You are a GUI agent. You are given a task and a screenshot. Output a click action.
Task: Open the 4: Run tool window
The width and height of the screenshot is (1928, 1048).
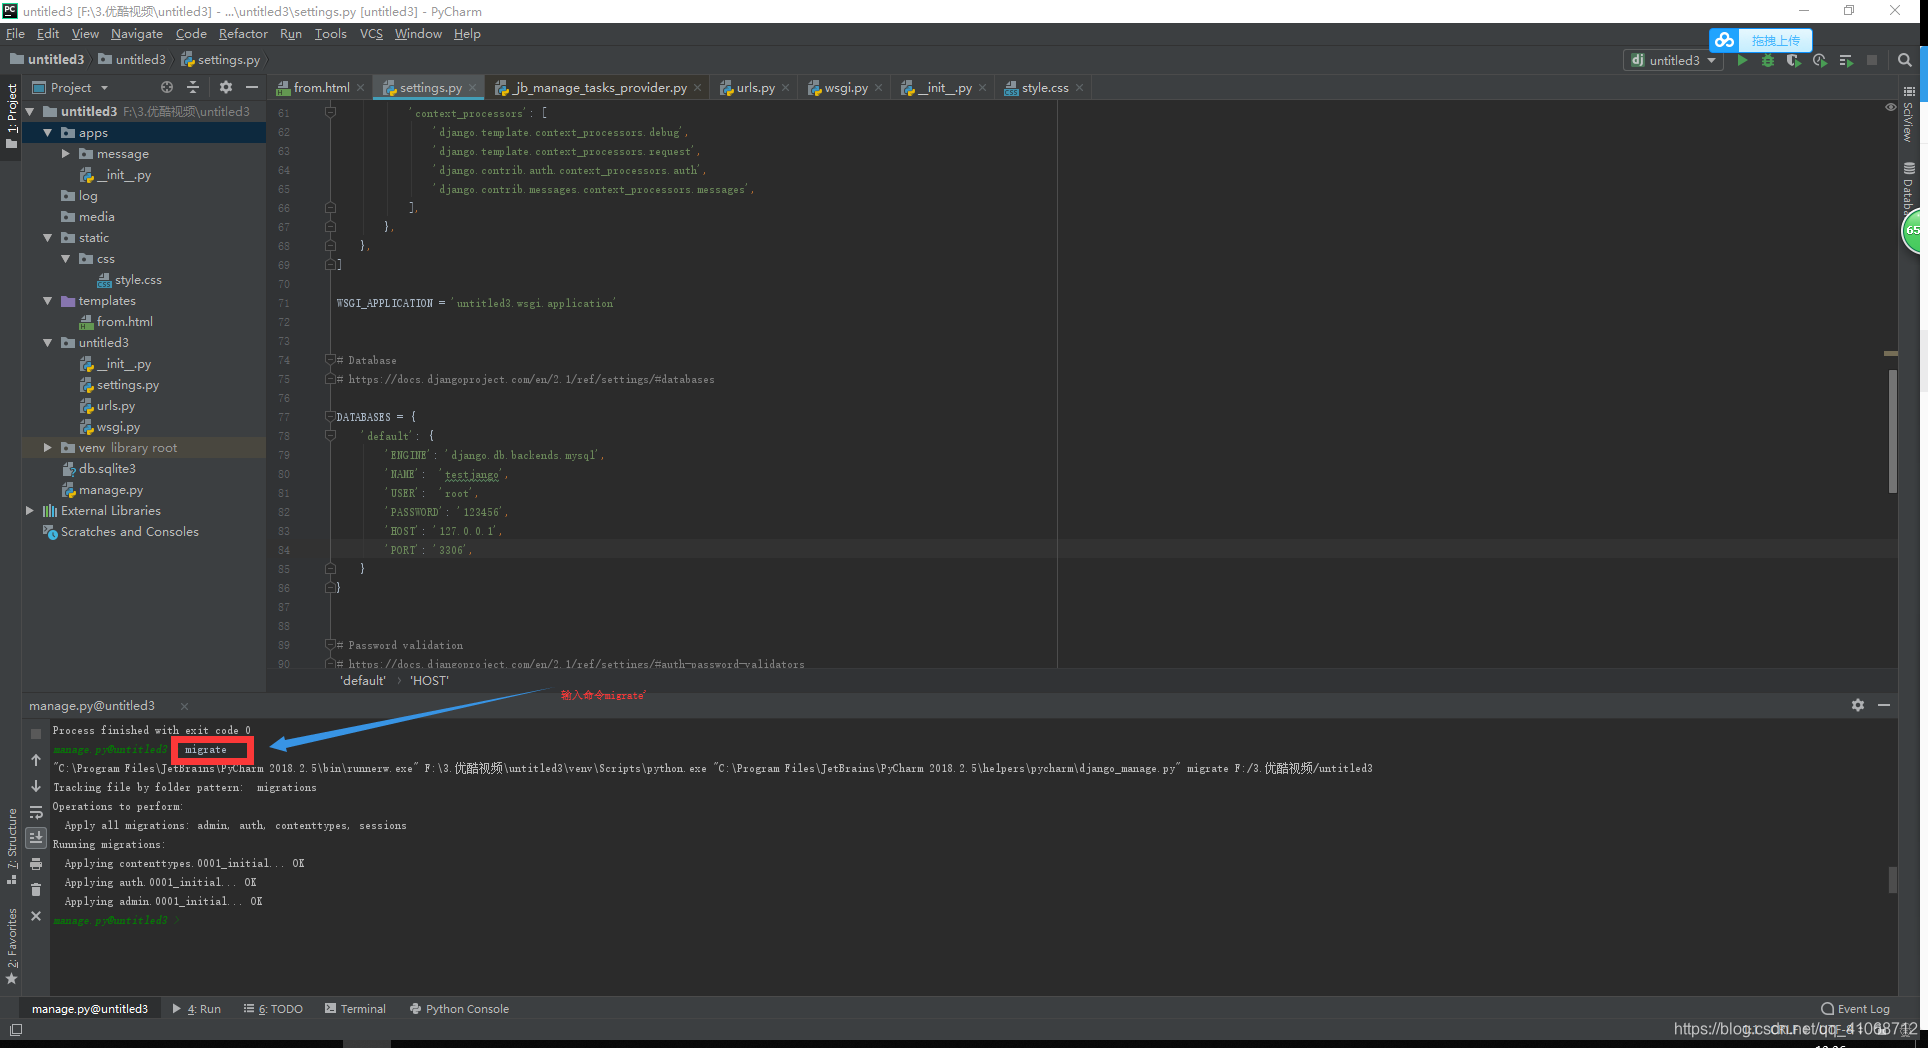coord(197,1009)
